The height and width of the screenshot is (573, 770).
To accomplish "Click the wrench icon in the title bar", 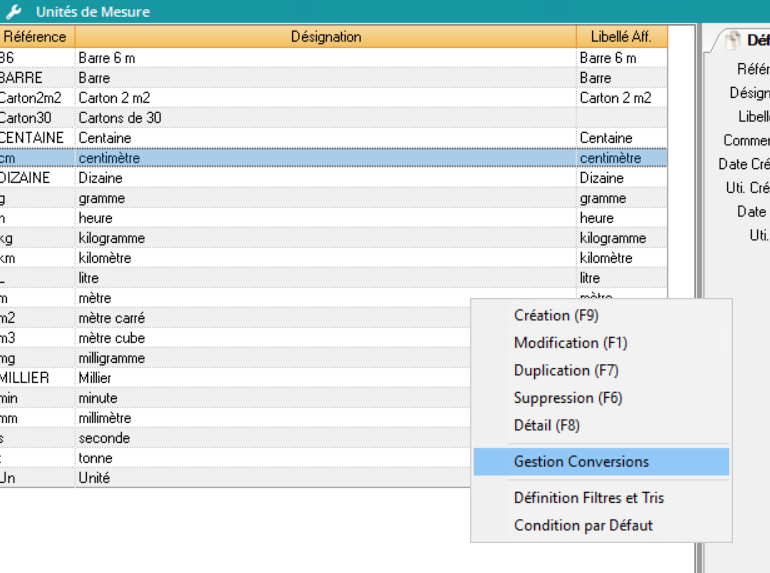I will 13,12.
